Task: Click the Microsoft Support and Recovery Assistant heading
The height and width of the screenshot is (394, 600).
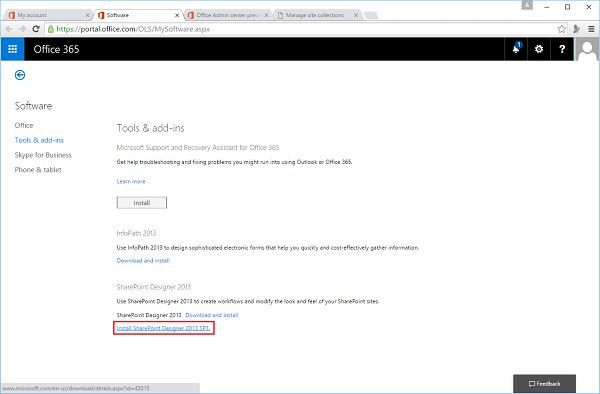Action: [x=198, y=147]
